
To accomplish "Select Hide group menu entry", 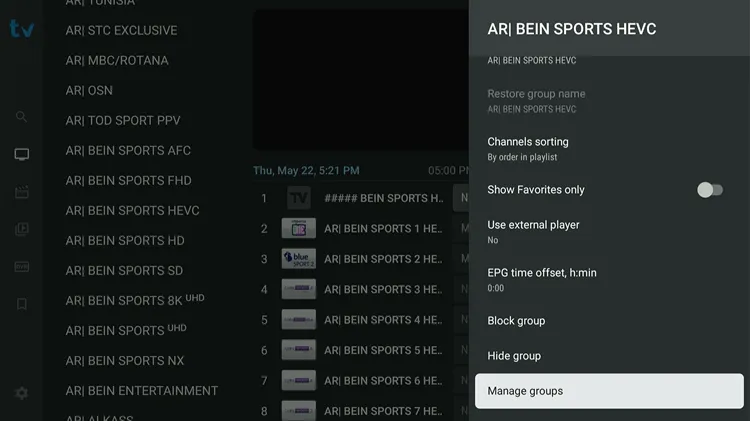I will [609, 356].
